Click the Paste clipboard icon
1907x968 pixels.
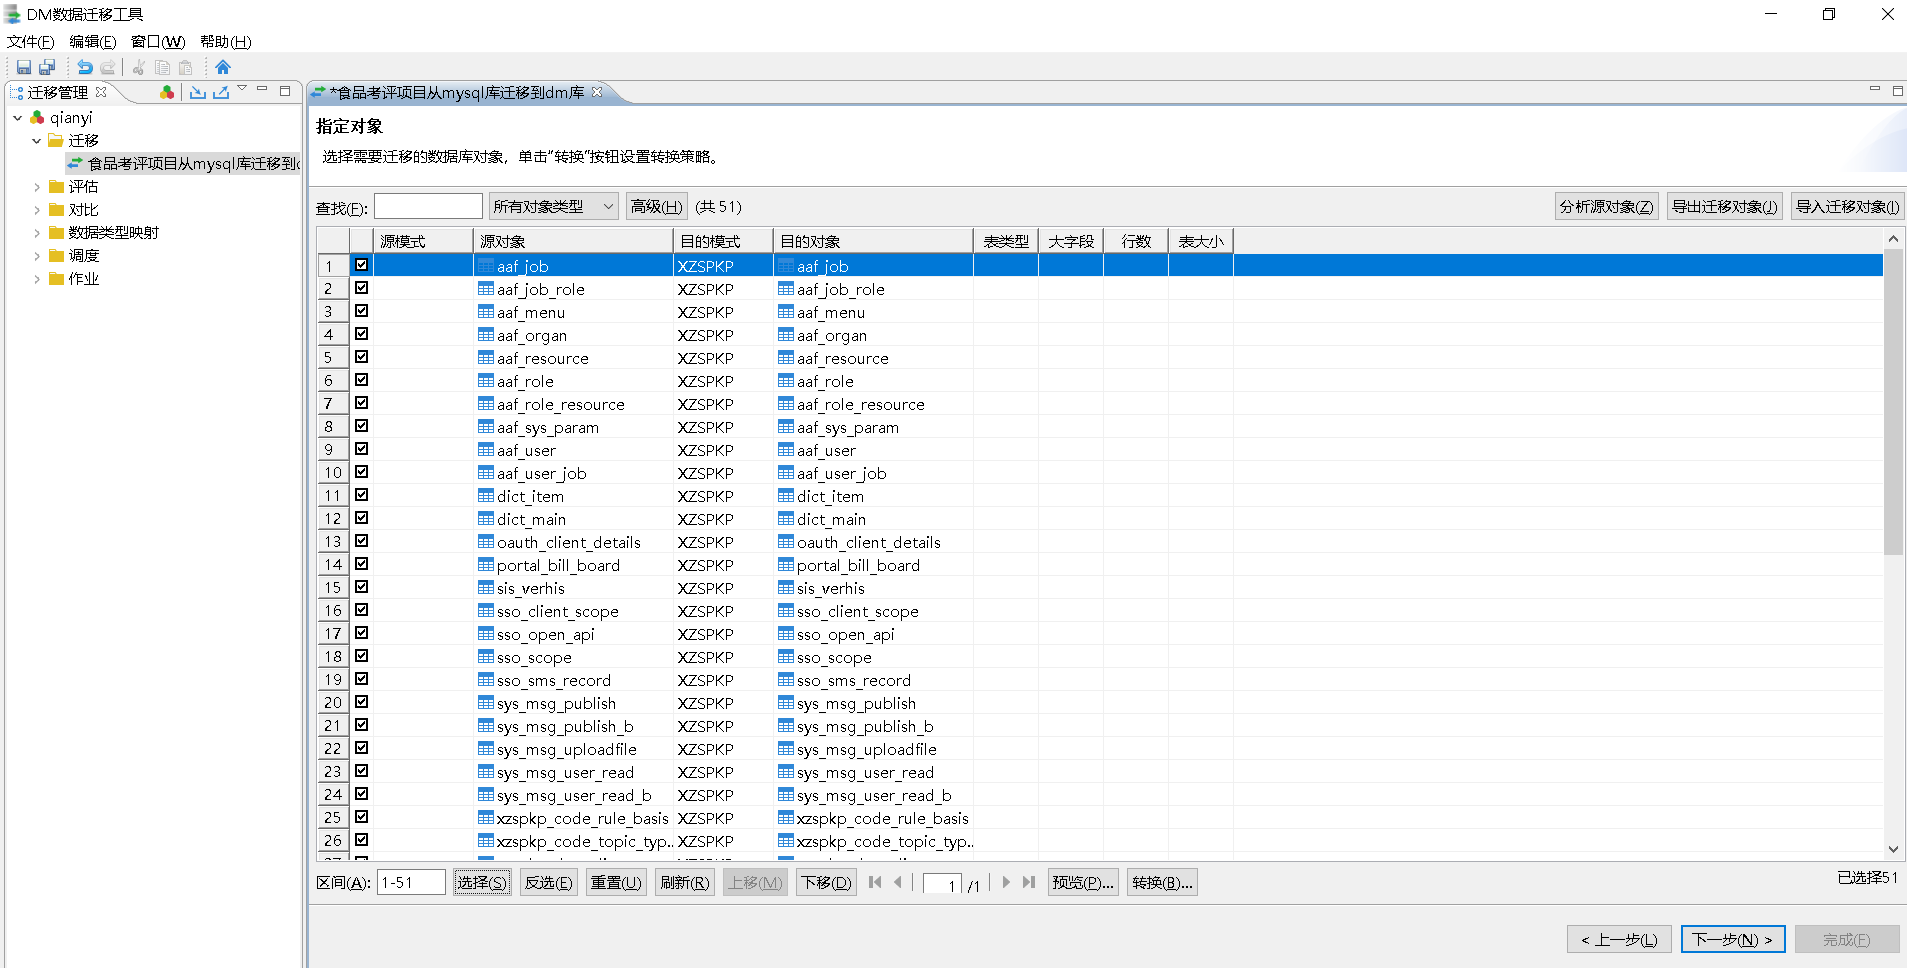(x=185, y=67)
